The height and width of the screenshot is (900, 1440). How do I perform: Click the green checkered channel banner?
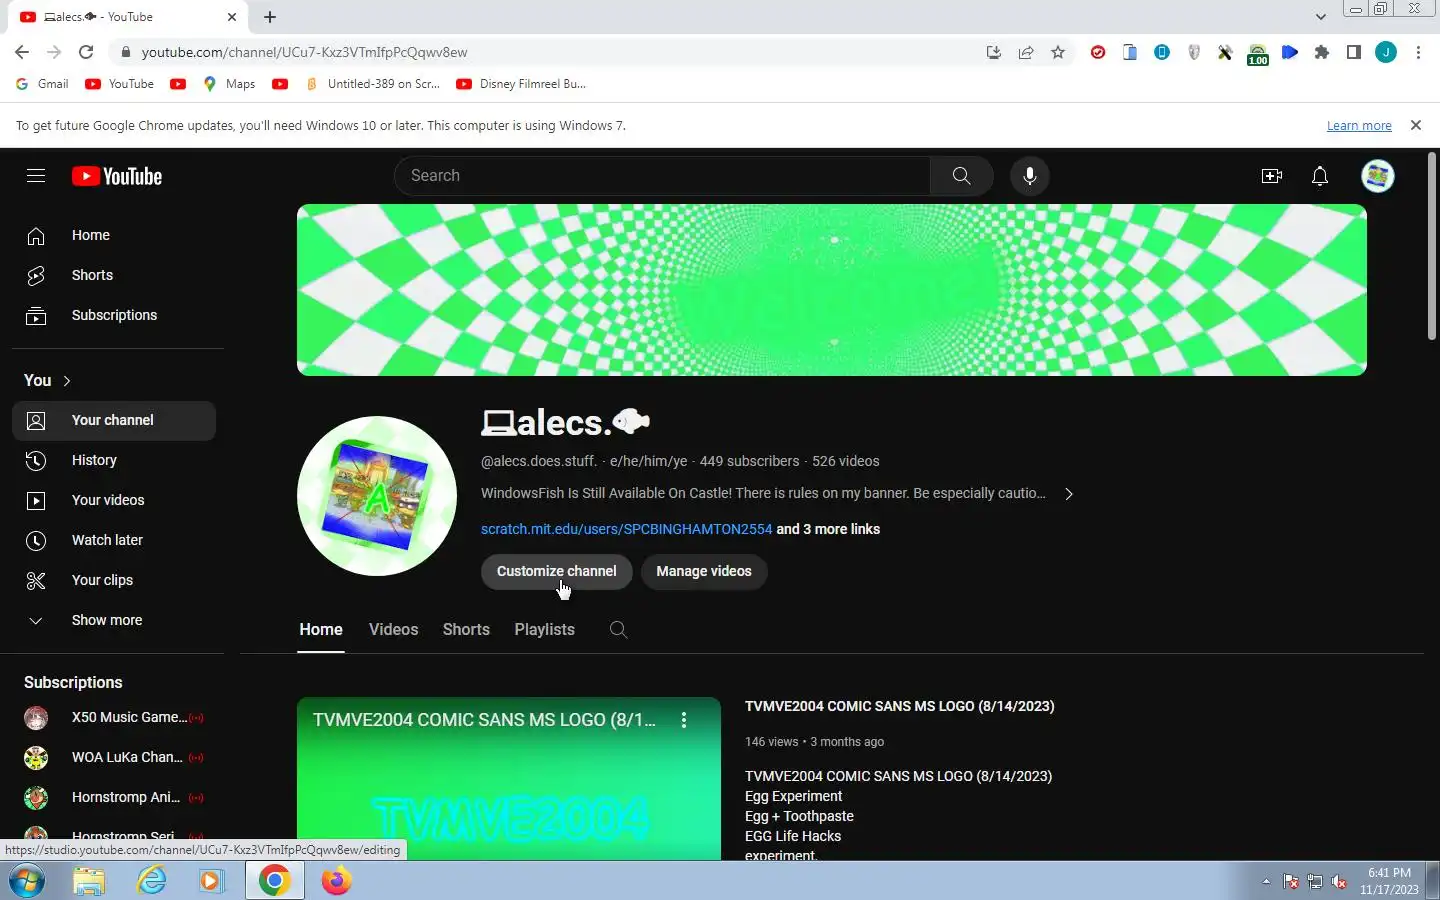coord(832,290)
